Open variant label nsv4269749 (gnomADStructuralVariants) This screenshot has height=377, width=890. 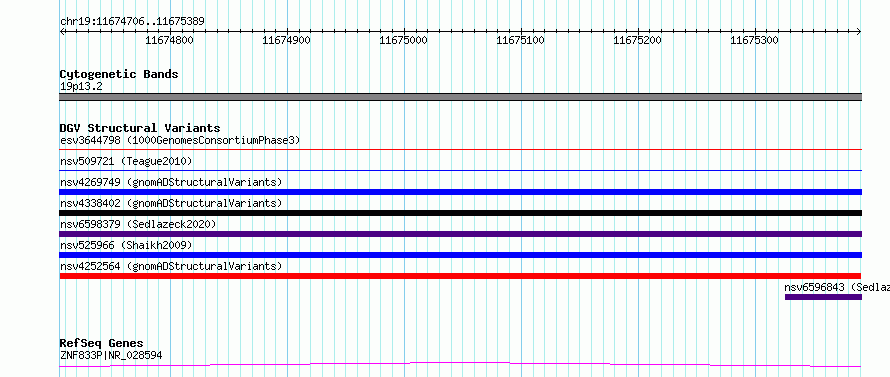click(171, 182)
